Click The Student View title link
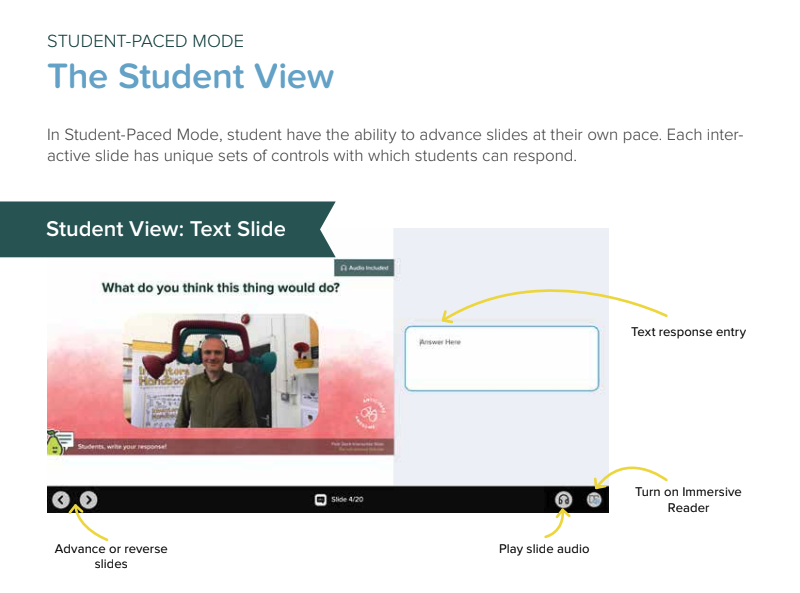This screenshot has height=593, width=800. 190,76
